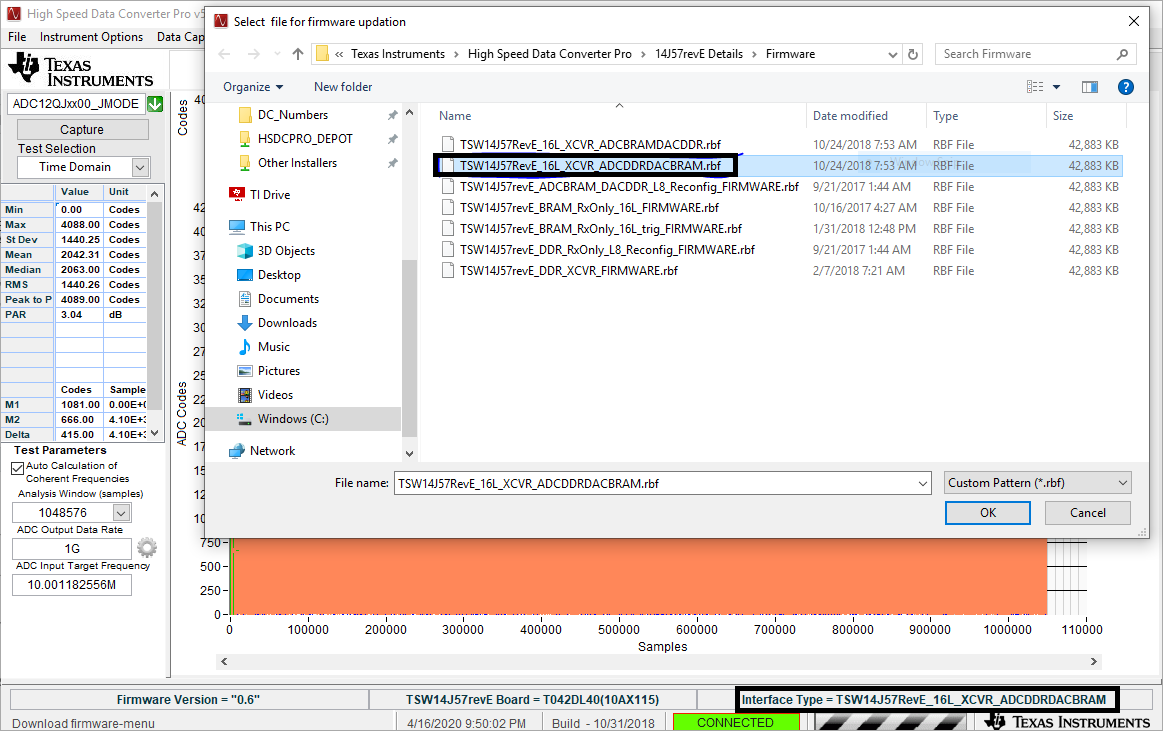Toggle the preview pane icon

tap(1090, 87)
